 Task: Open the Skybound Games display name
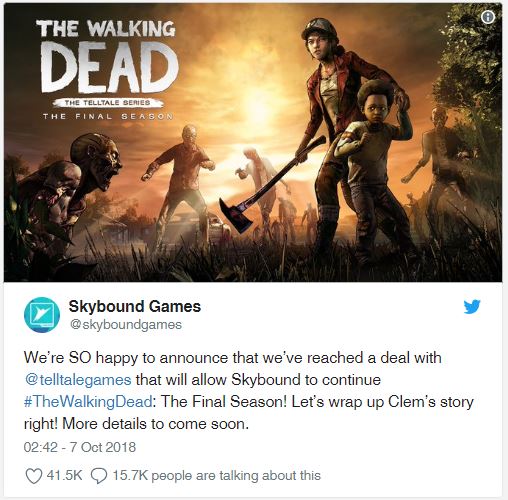(135, 306)
